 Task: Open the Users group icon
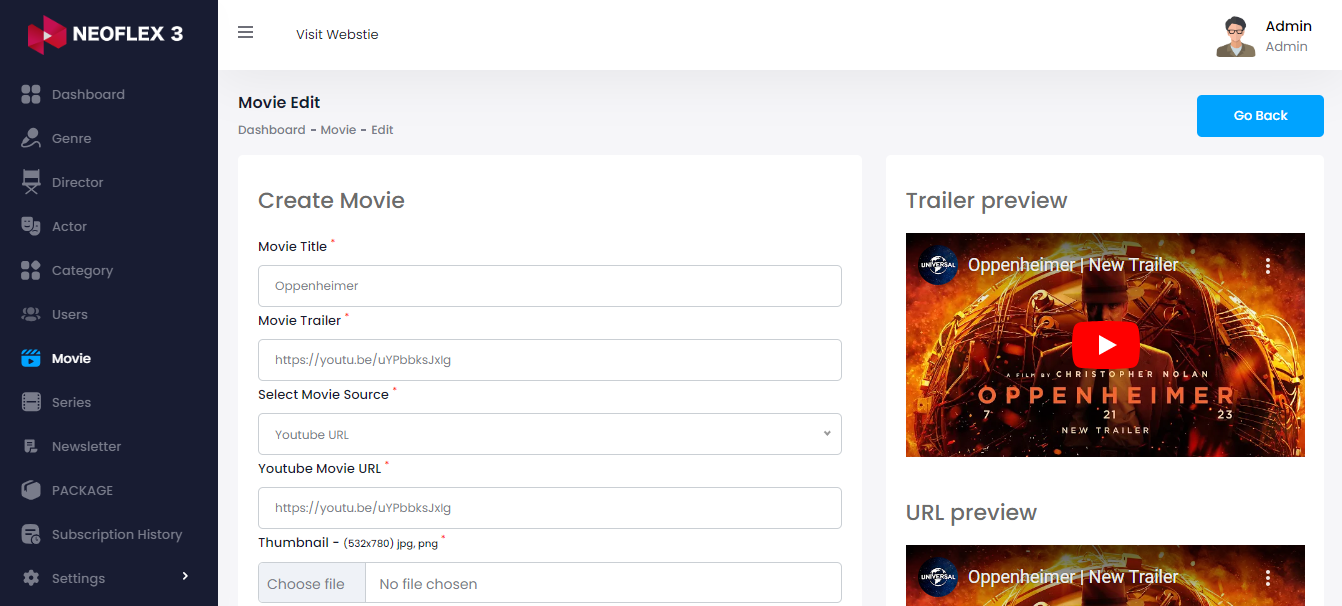click(32, 314)
